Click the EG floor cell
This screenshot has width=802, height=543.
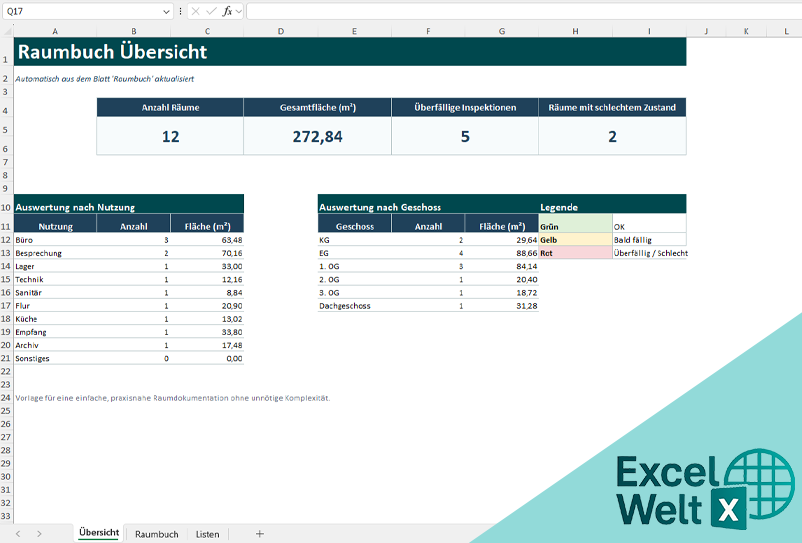pyautogui.click(x=354, y=253)
